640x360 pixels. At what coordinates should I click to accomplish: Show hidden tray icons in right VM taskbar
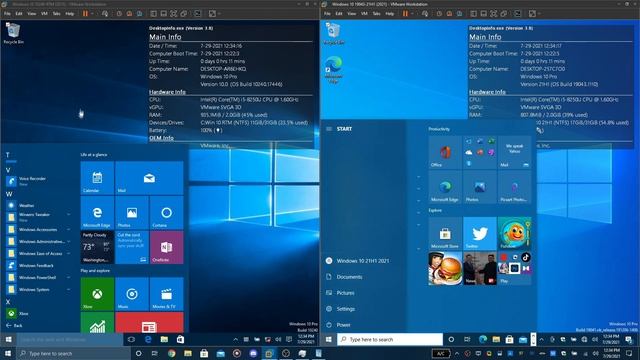coord(542,339)
